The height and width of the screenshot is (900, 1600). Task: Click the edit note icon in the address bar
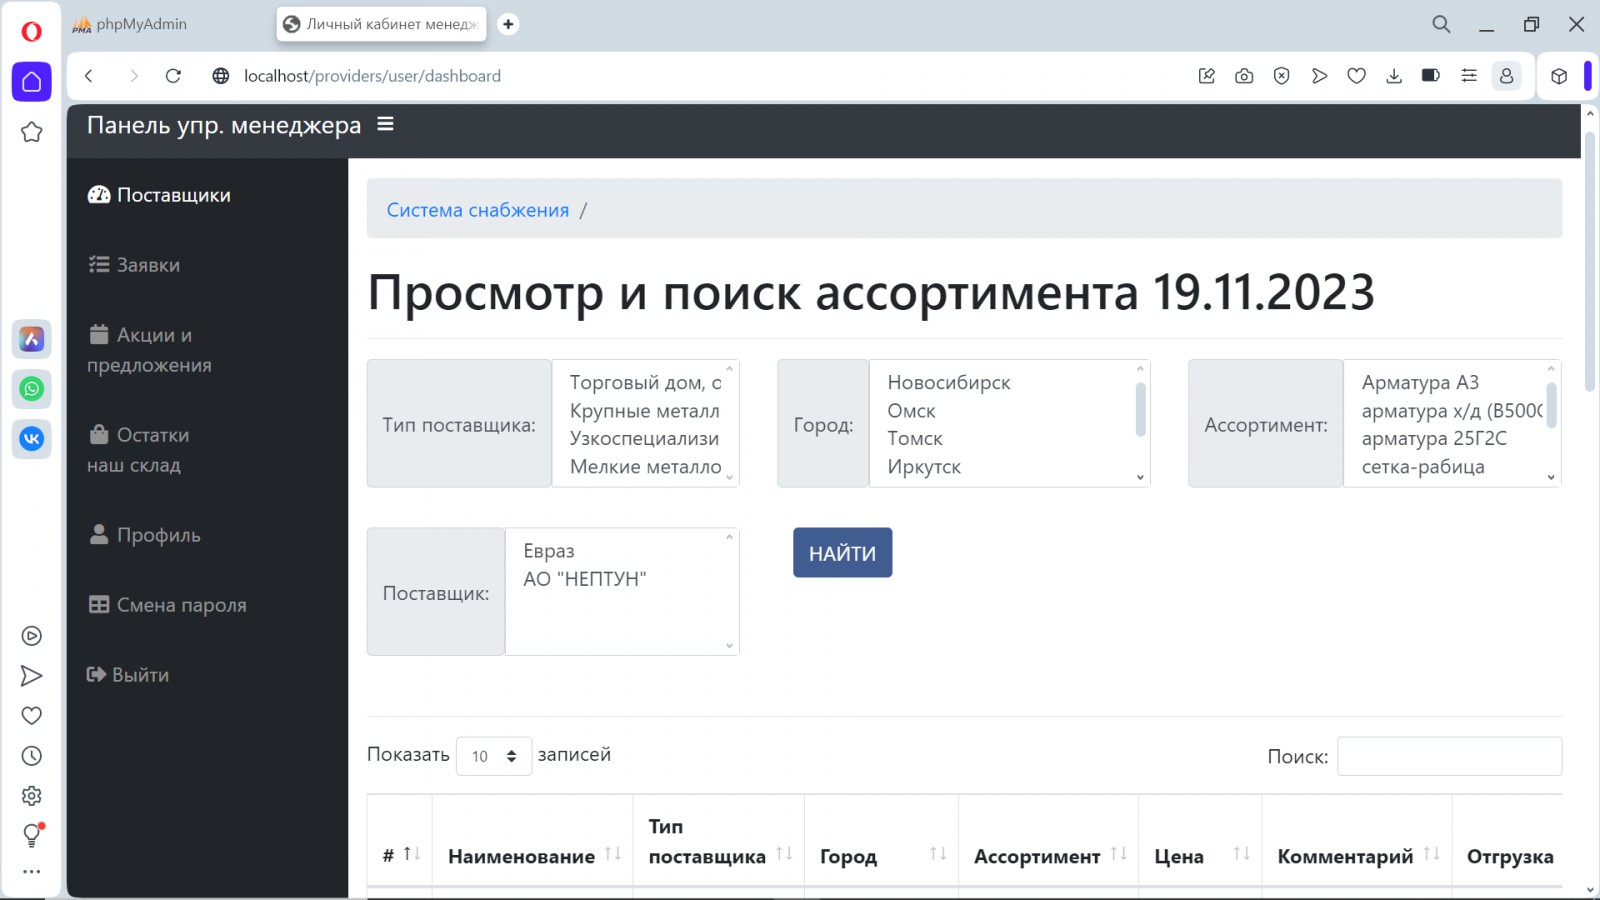pyautogui.click(x=1207, y=76)
